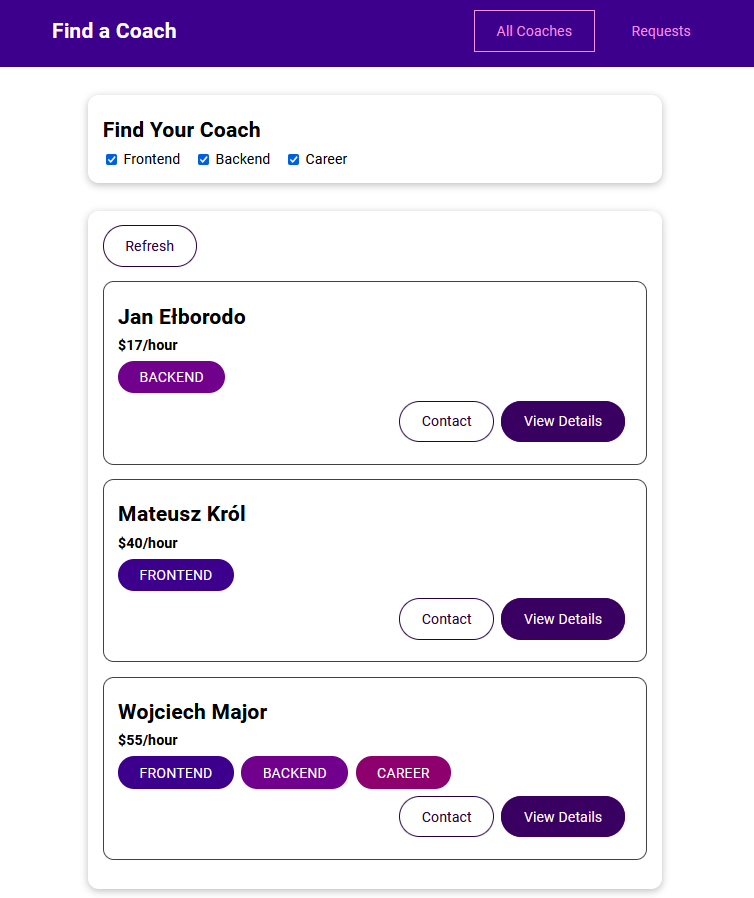The width and height of the screenshot is (754, 898).
Task: View details for Jan Ełborodo
Action: pyautogui.click(x=563, y=421)
